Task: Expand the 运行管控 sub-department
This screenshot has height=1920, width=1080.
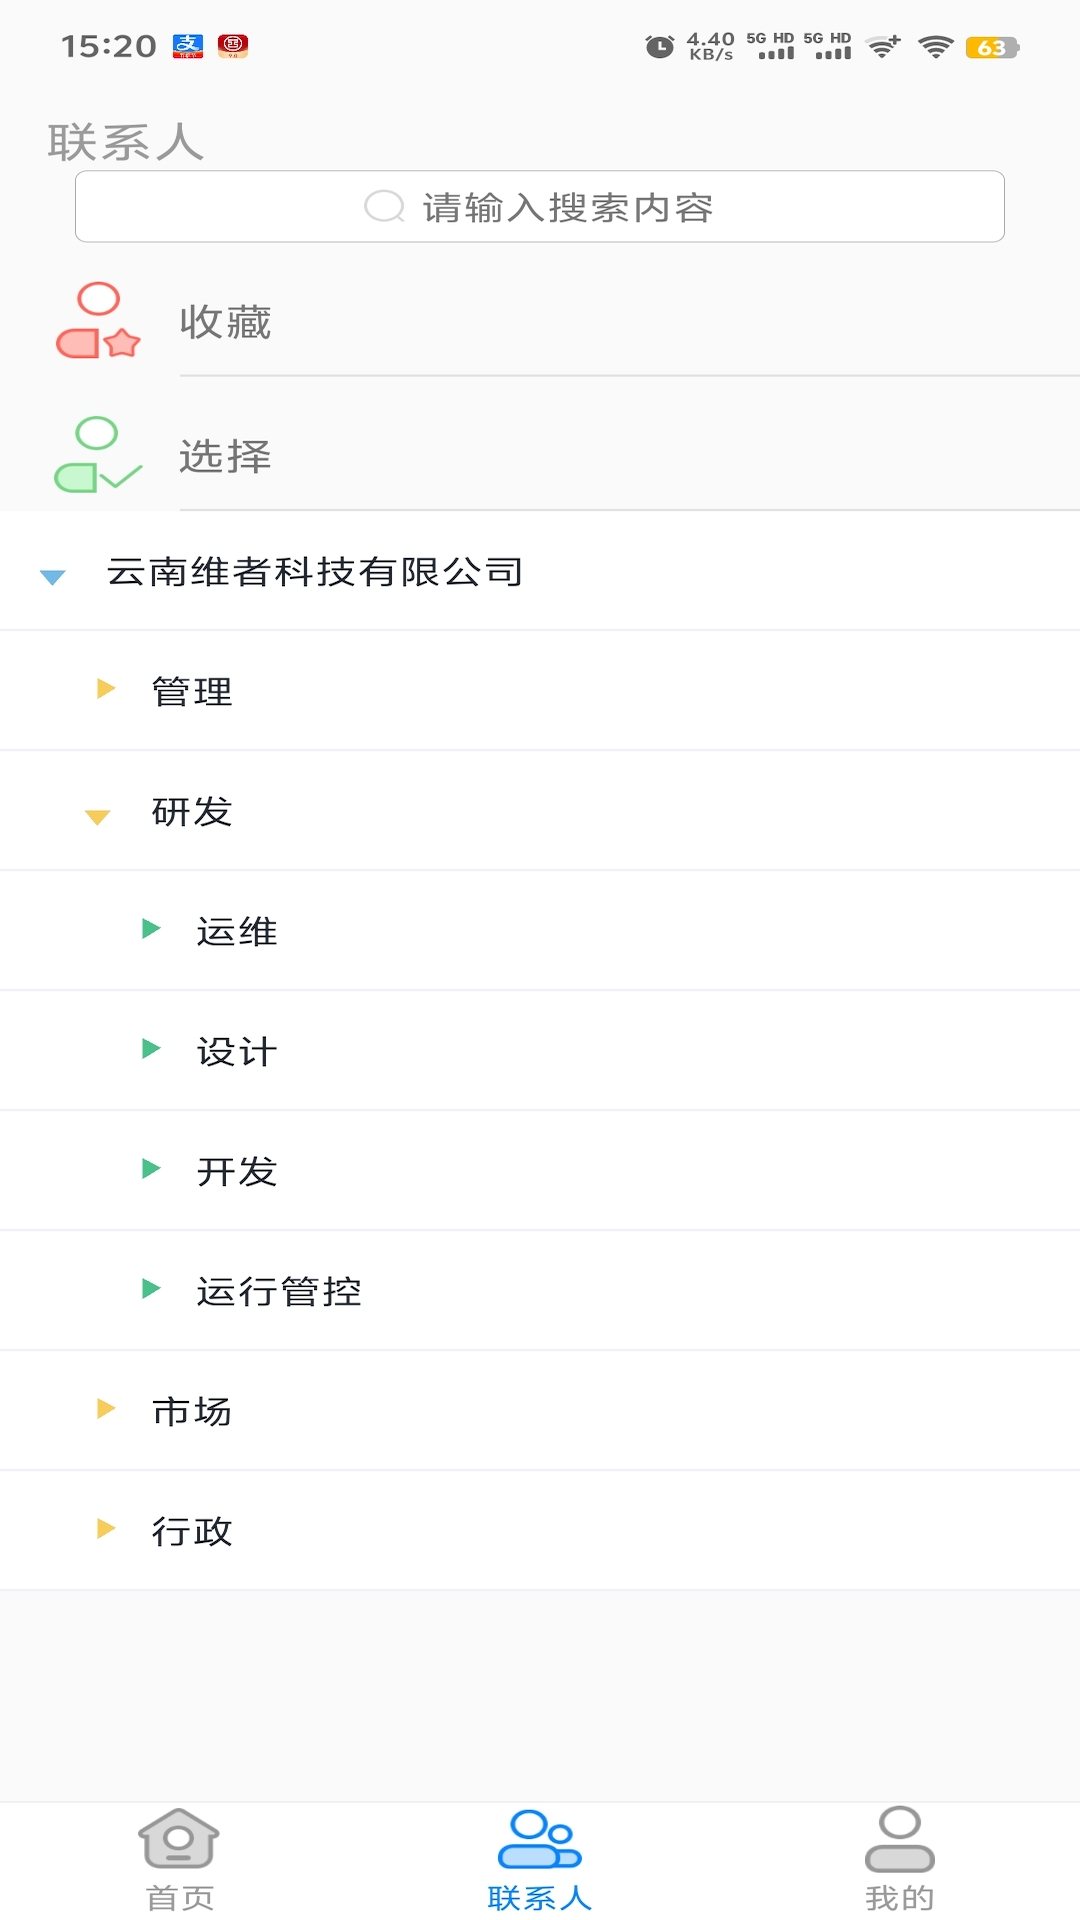Action: tap(152, 1290)
